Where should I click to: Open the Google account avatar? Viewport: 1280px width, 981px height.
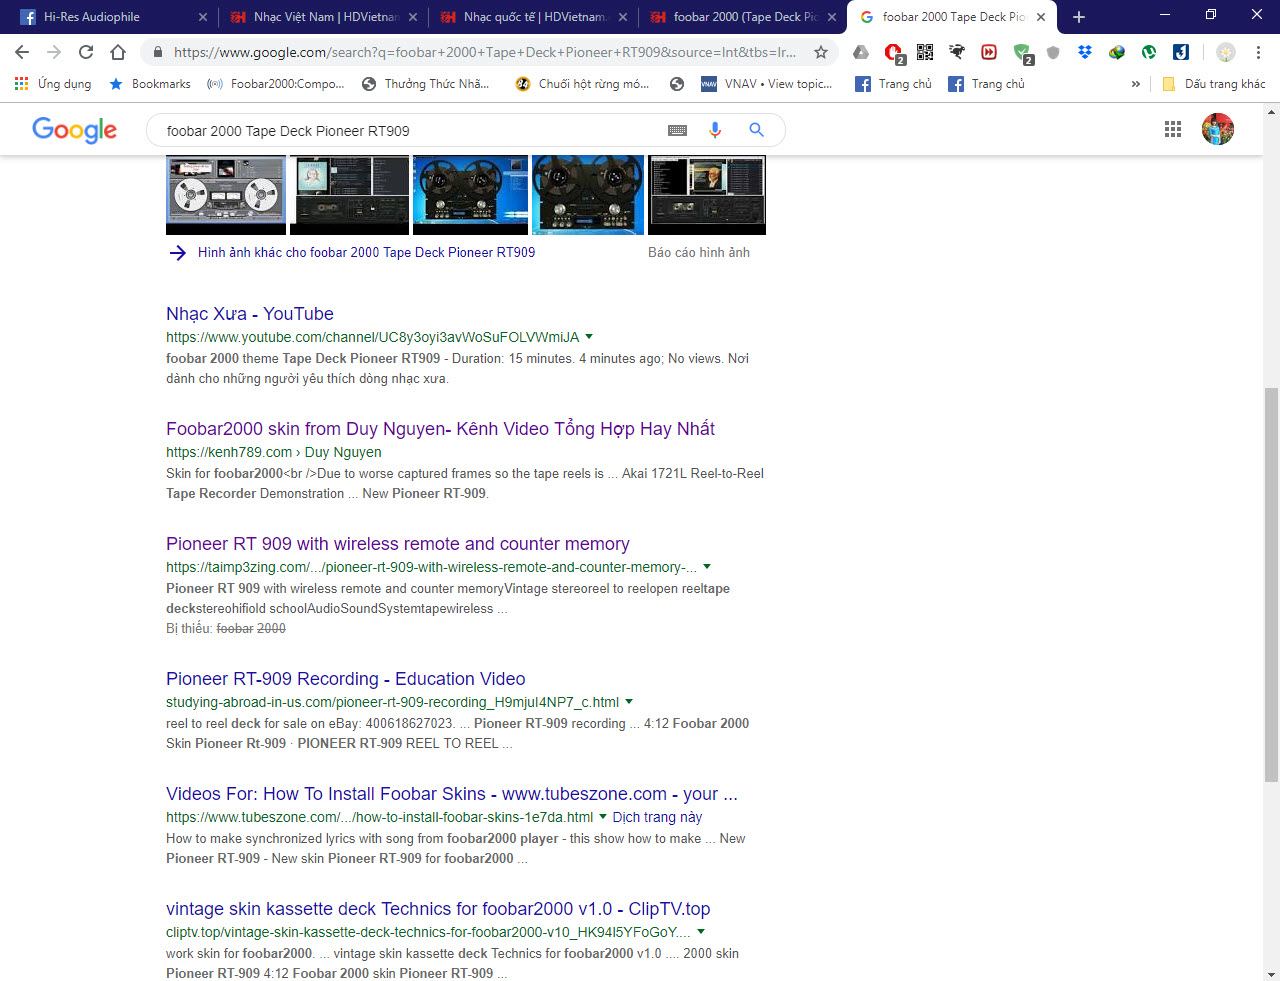coord(1218,129)
